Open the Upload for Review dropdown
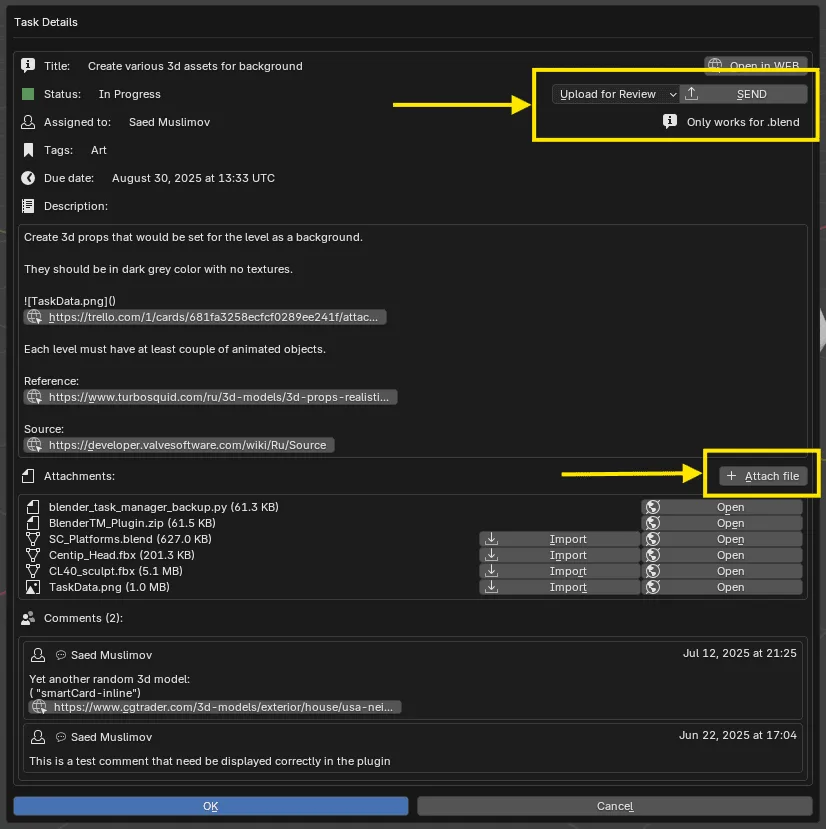Screen dimensions: 826x829 (614, 93)
